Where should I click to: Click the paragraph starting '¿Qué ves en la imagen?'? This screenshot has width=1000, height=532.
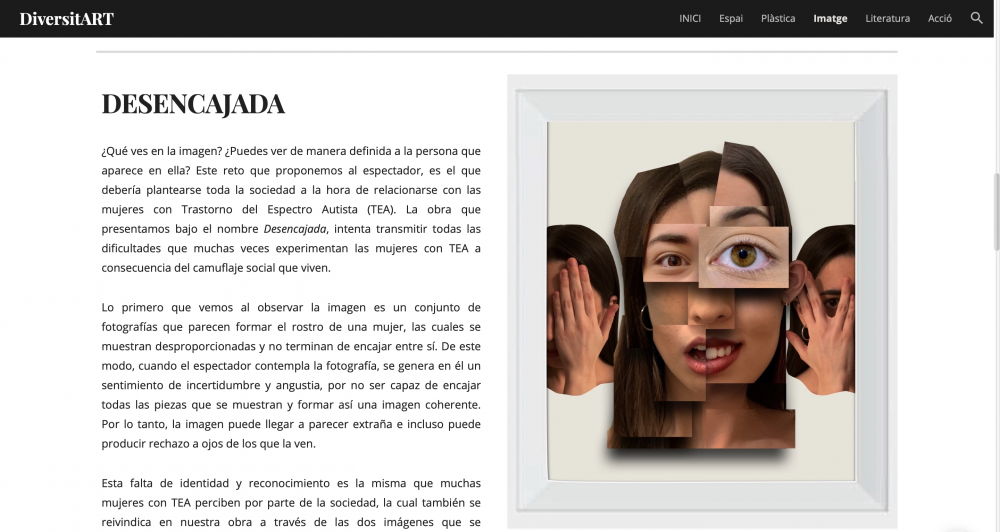click(291, 209)
